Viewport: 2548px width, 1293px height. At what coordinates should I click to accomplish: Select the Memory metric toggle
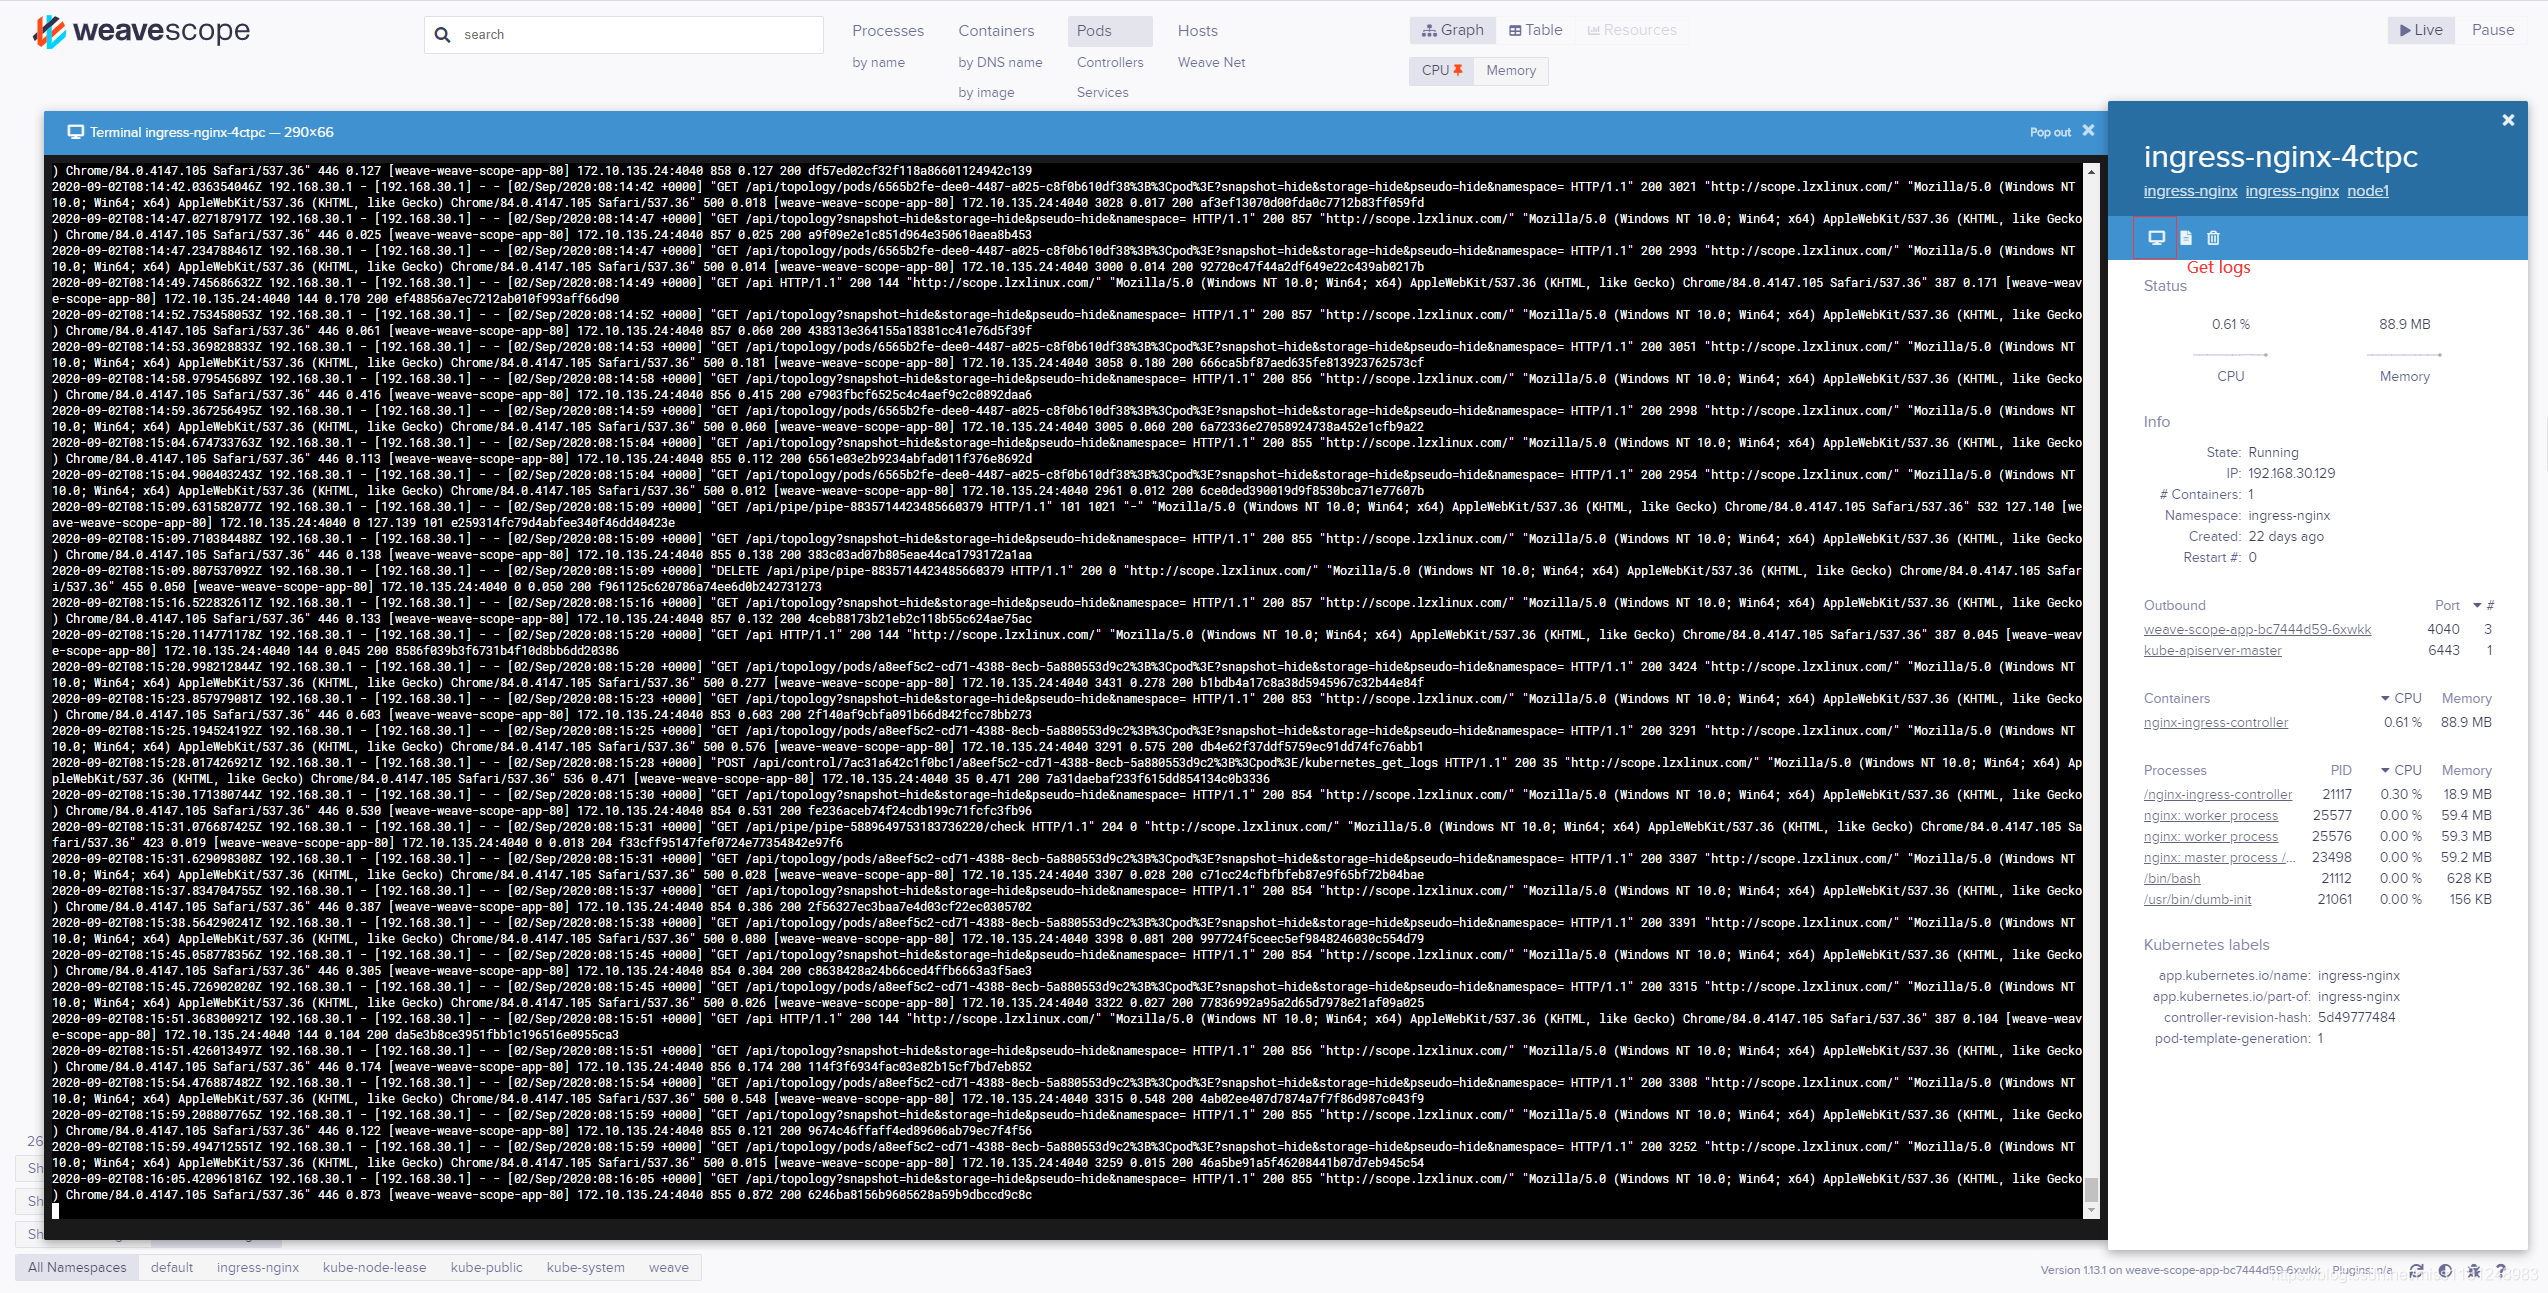1510,70
